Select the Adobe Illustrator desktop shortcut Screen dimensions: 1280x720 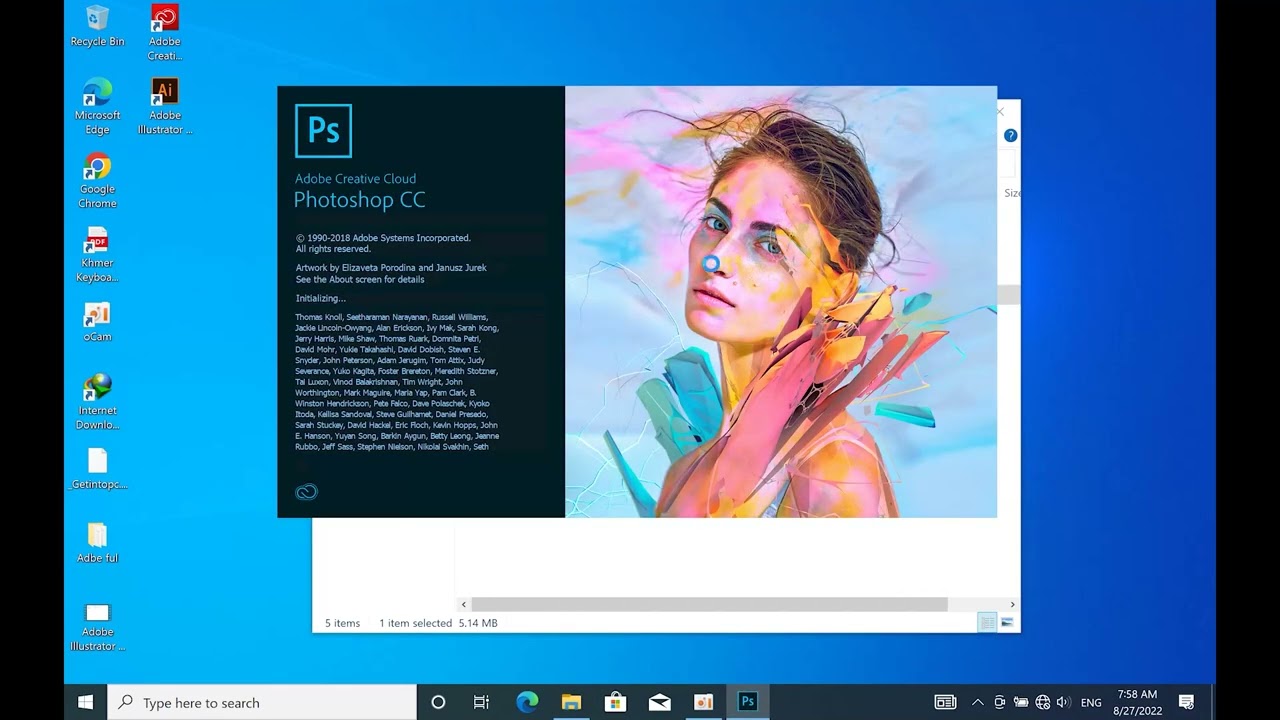click(165, 106)
